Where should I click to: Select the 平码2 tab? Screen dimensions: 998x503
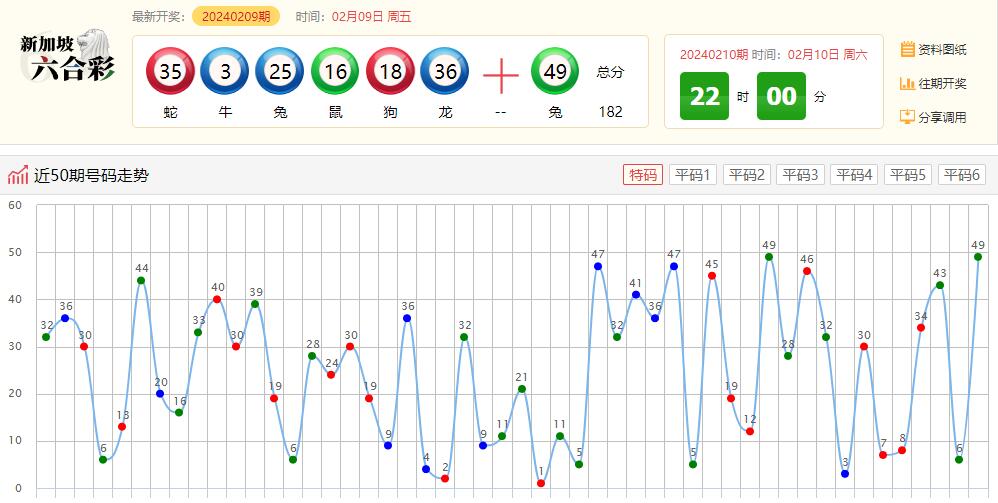747,175
